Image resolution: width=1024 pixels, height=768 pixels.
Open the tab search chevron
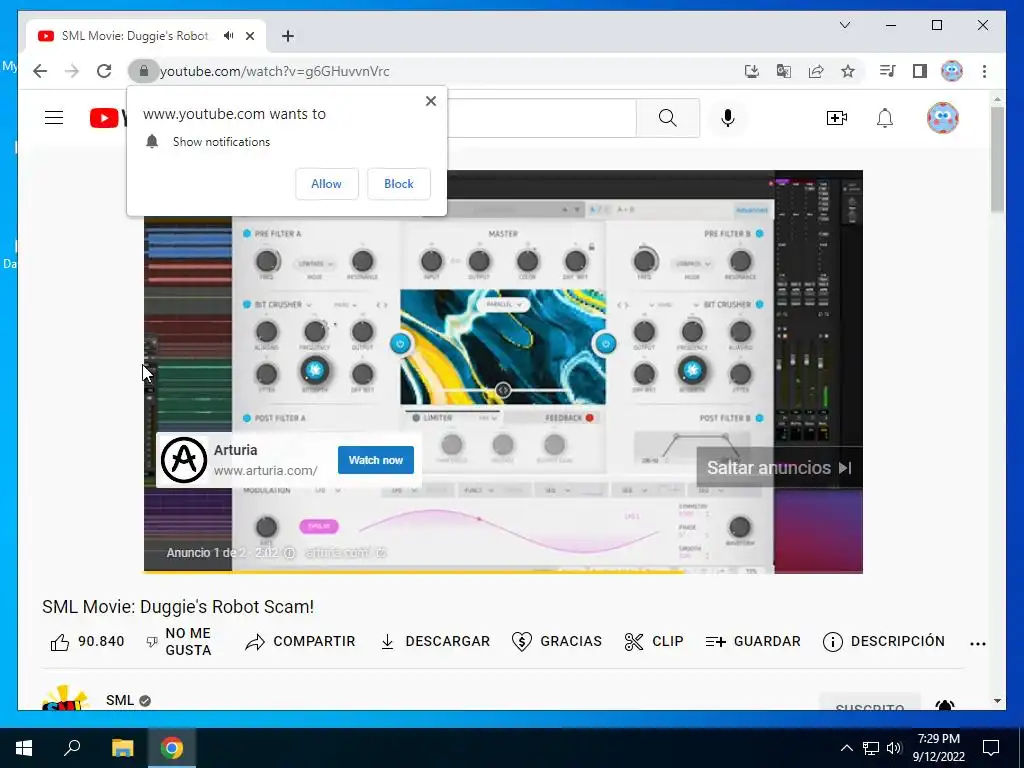click(844, 25)
